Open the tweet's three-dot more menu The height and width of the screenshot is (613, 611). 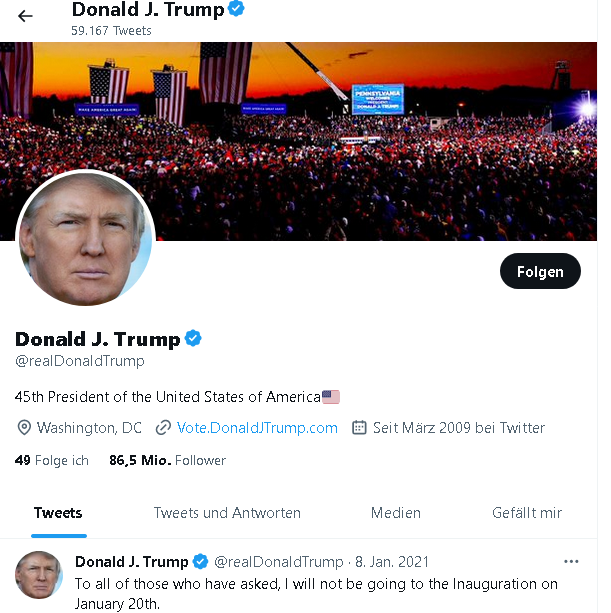click(571, 561)
